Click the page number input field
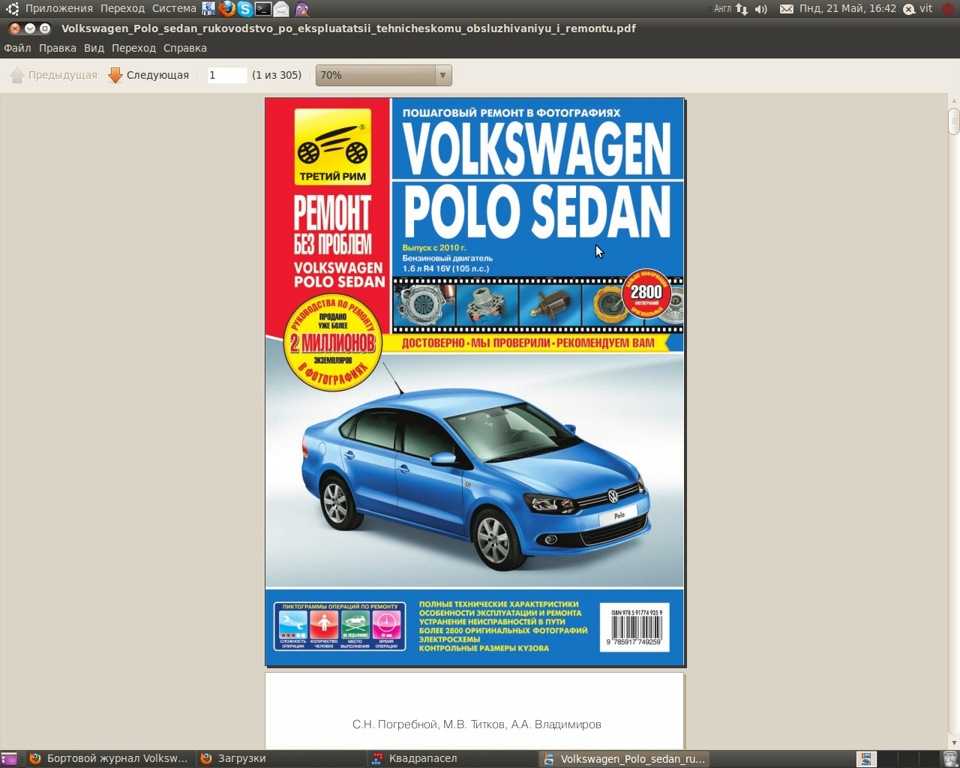 [227, 75]
